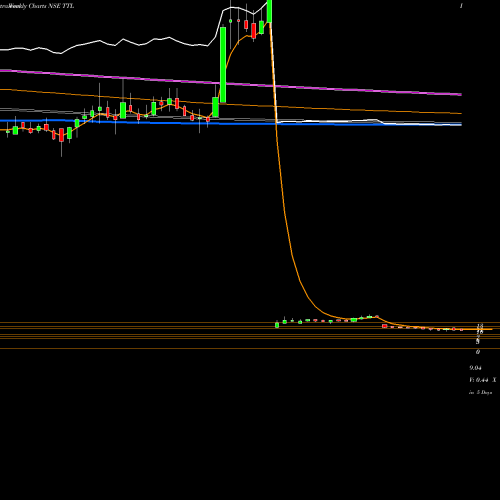The width and height of the screenshot is (500, 500).
Task: Click the price value 9.04
Action: click(475, 368)
